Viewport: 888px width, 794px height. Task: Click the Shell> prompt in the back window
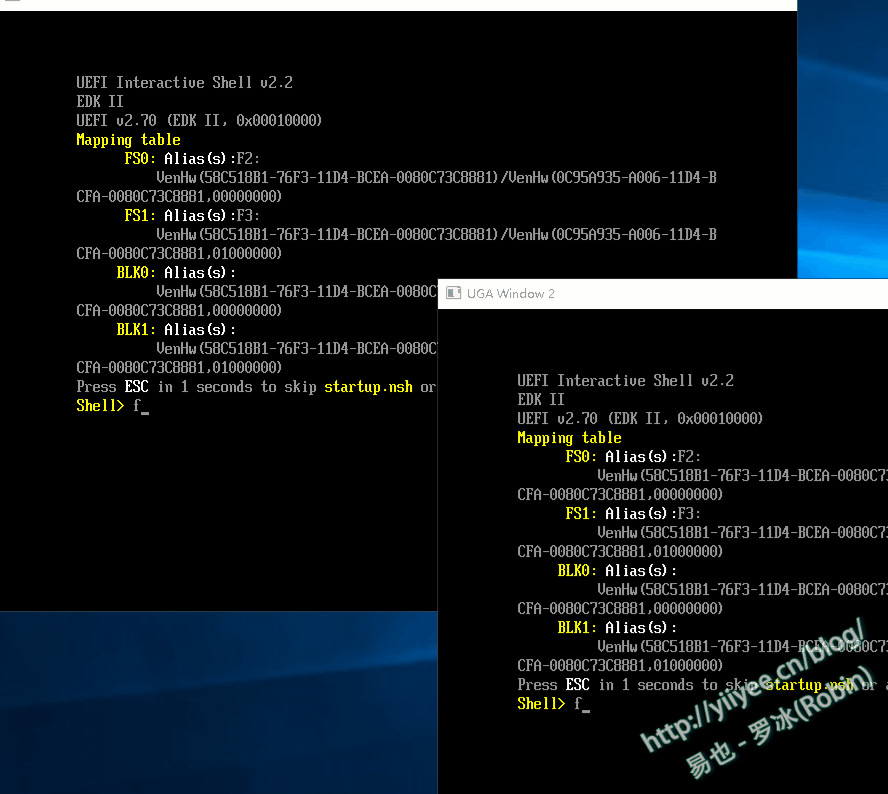coord(100,405)
